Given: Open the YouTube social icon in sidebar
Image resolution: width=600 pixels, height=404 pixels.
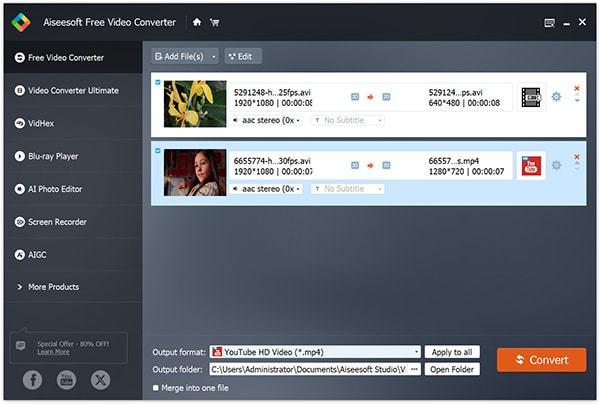Looking at the screenshot, I should tap(67, 380).
